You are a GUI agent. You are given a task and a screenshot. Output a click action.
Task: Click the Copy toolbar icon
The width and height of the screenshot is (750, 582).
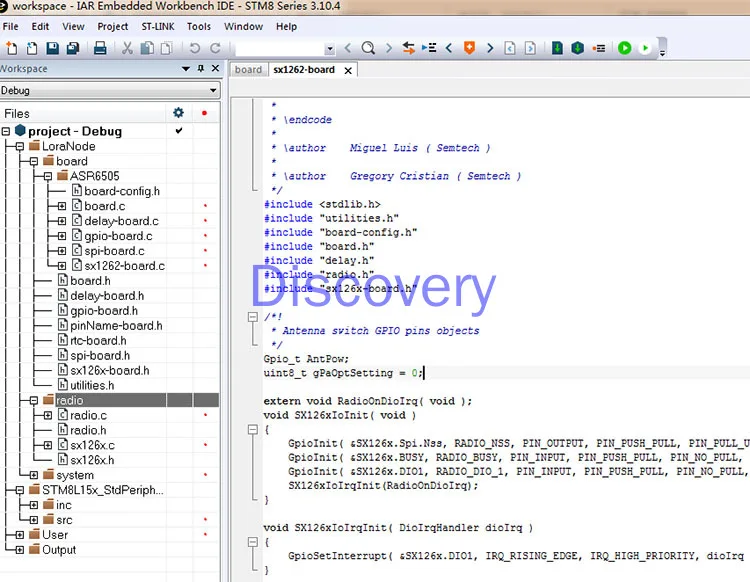(x=147, y=48)
